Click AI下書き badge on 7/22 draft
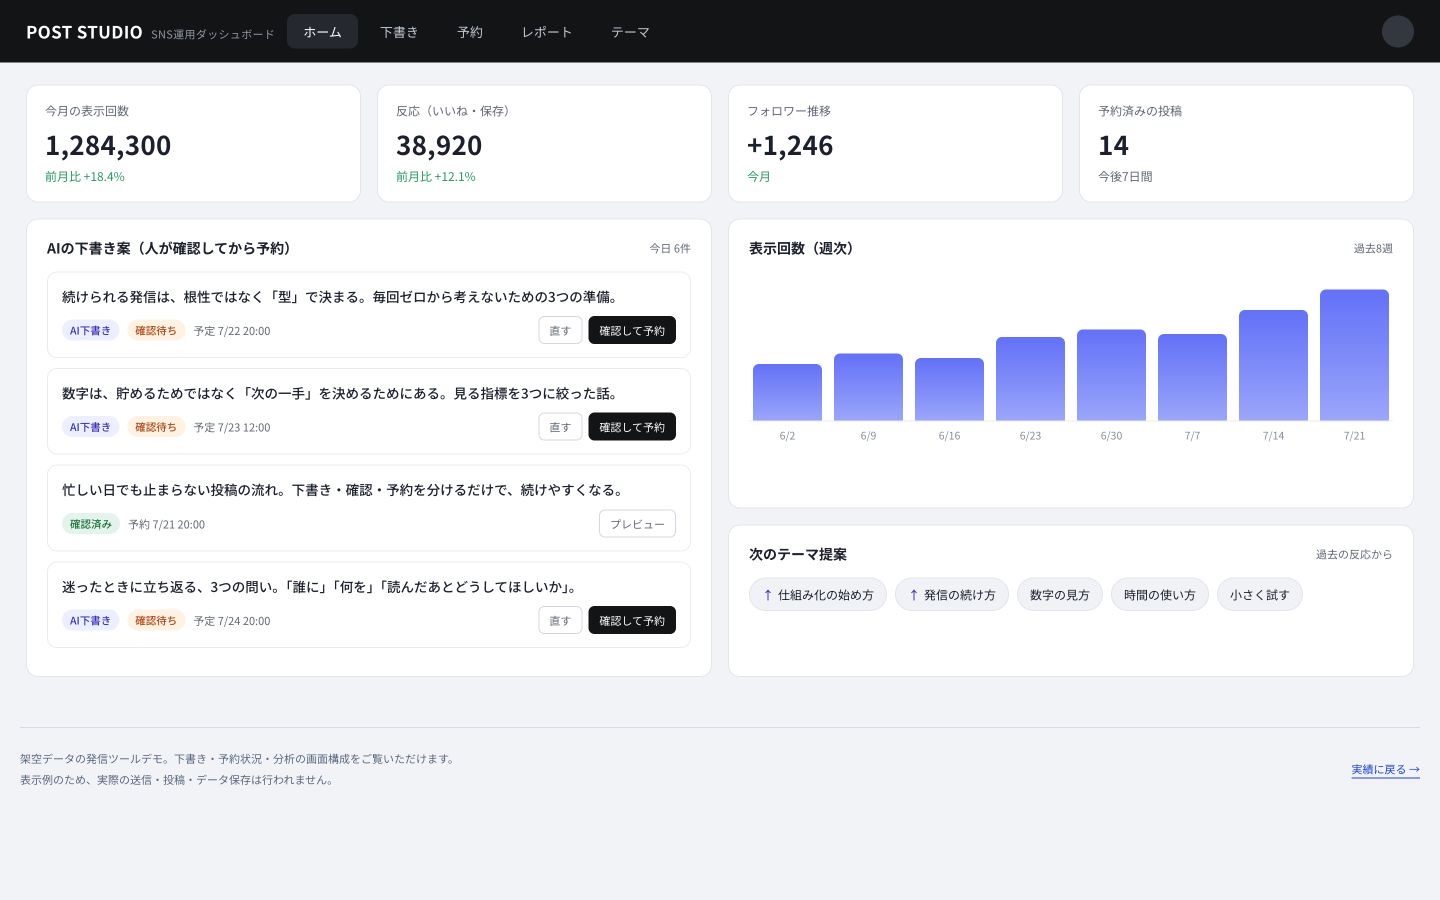The image size is (1440, 900). tap(90, 330)
